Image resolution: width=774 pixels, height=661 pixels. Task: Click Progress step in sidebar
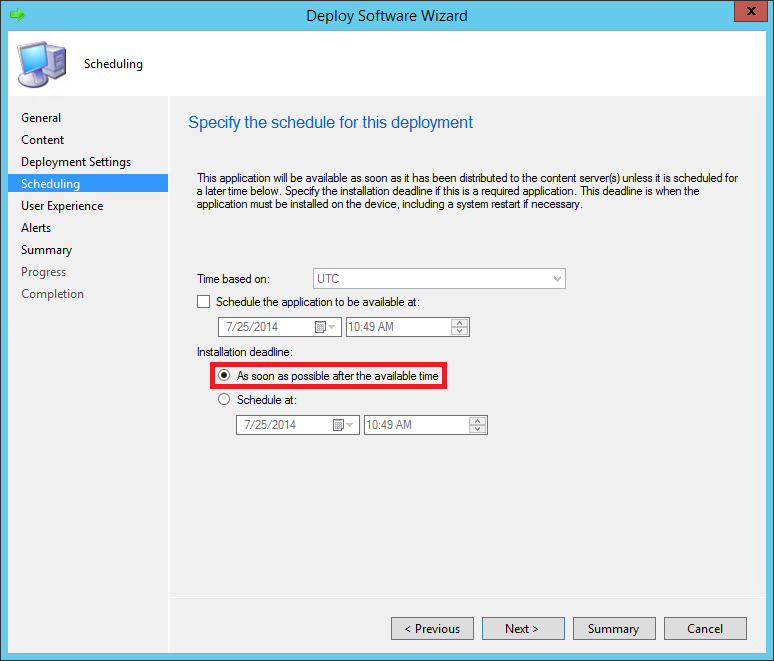tap(43, 272)
